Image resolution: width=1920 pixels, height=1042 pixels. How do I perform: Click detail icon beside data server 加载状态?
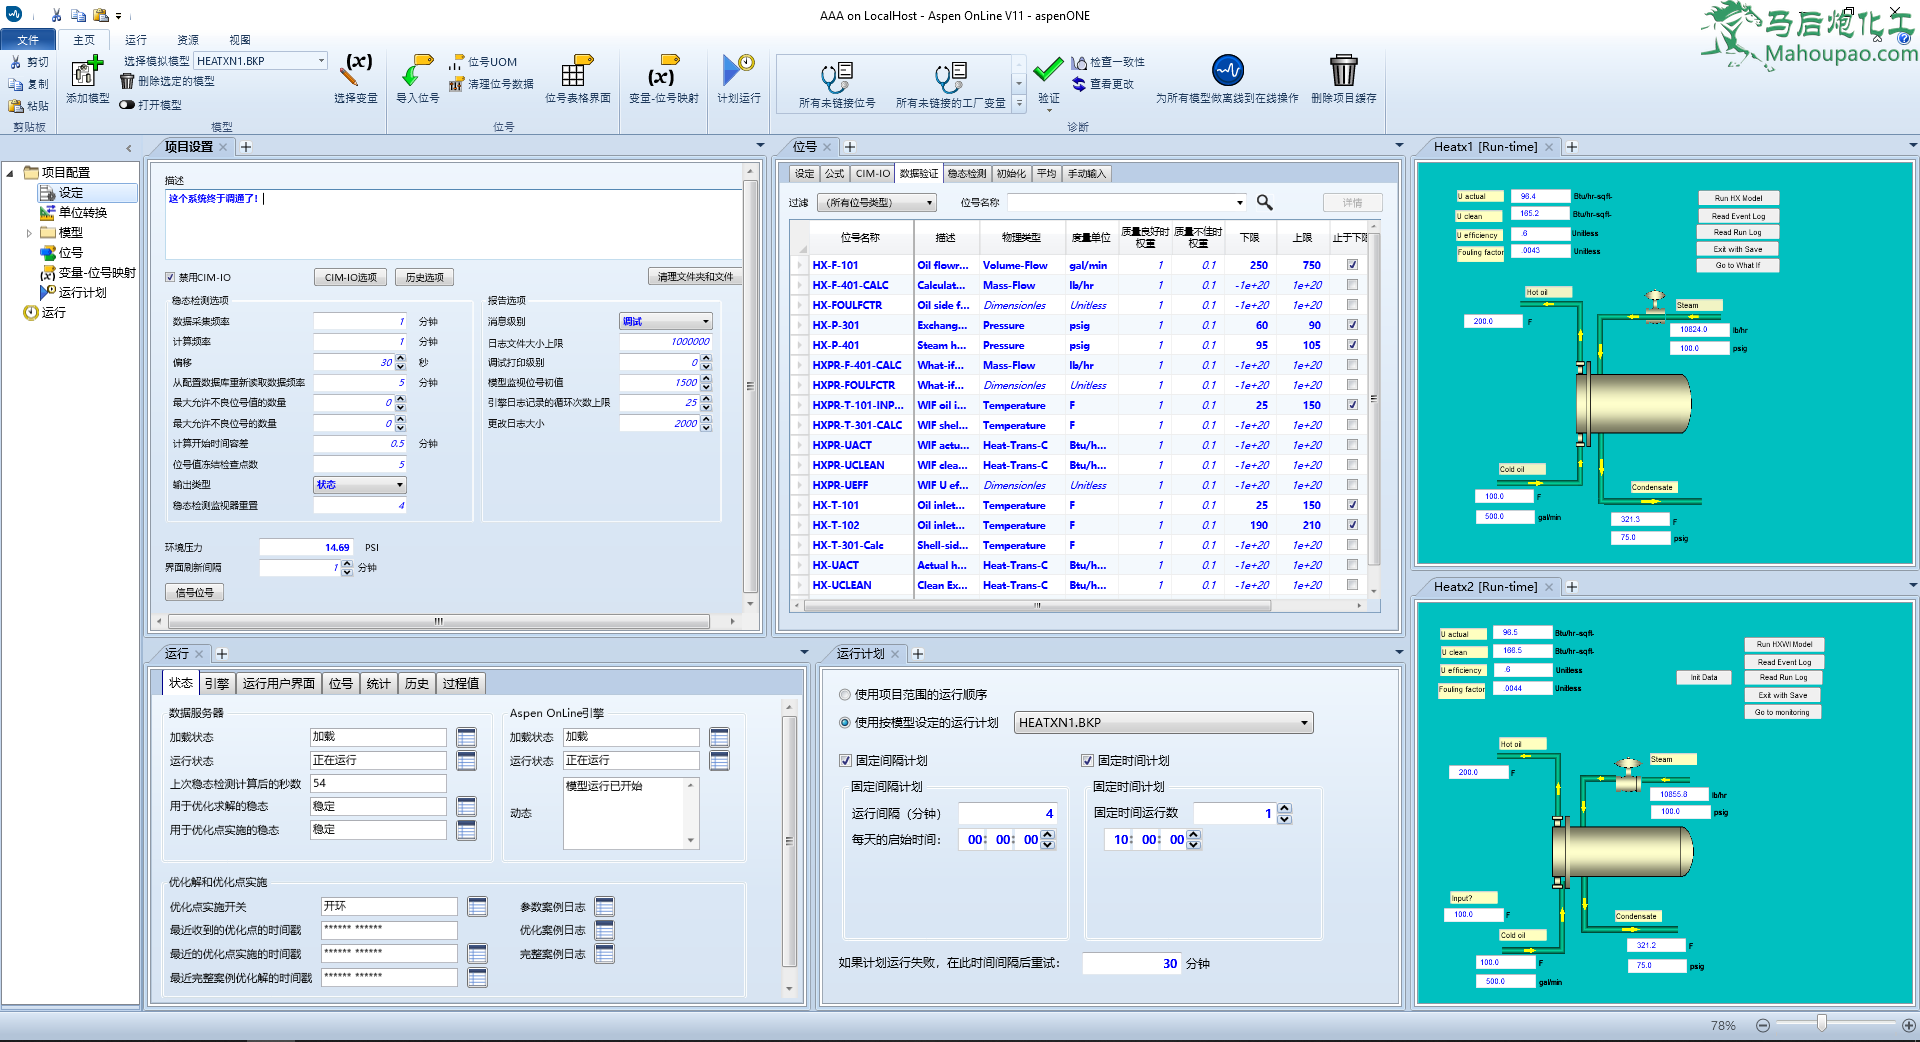(x=466, y=737)
